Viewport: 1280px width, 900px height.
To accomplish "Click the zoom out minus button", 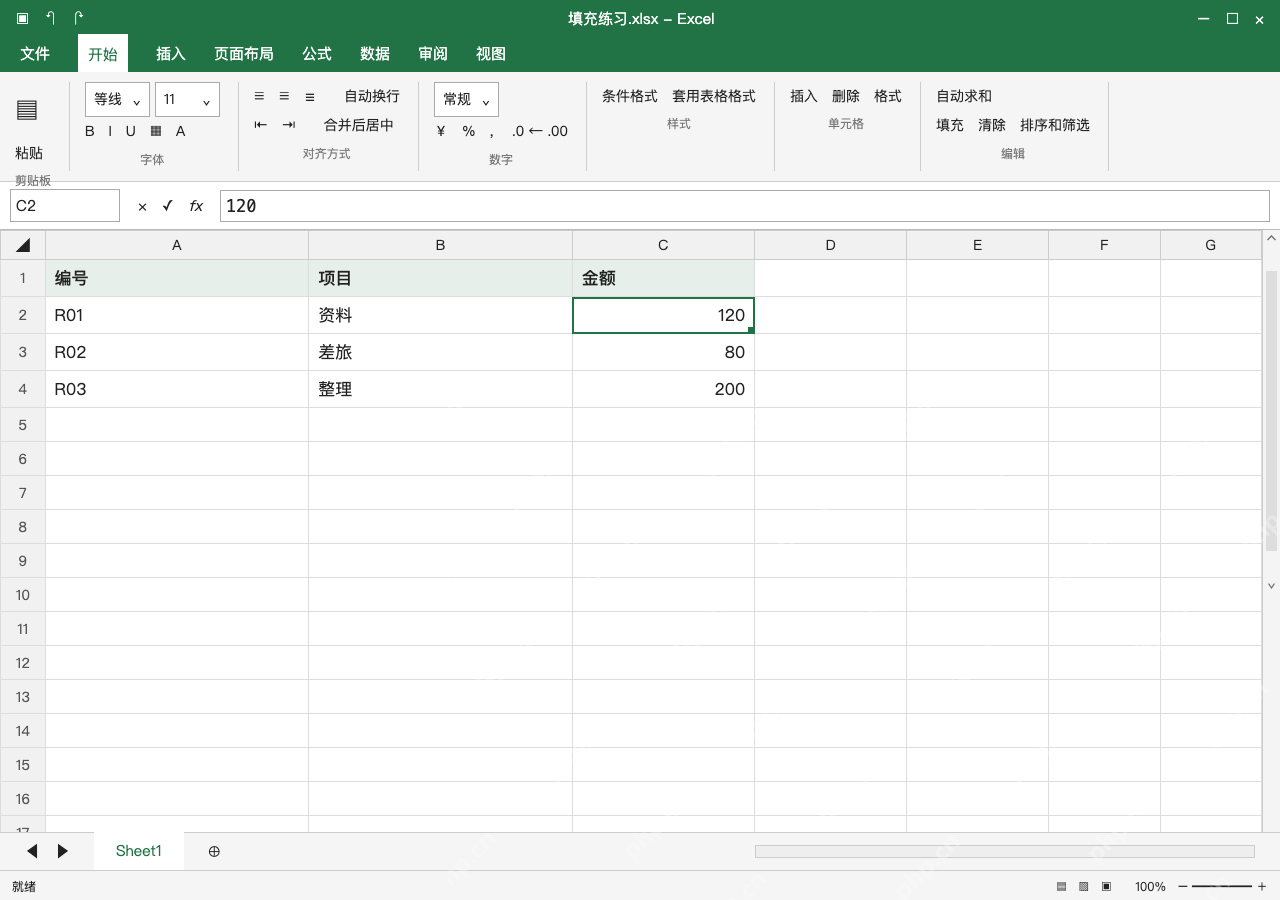I will tap(1183, 886).
